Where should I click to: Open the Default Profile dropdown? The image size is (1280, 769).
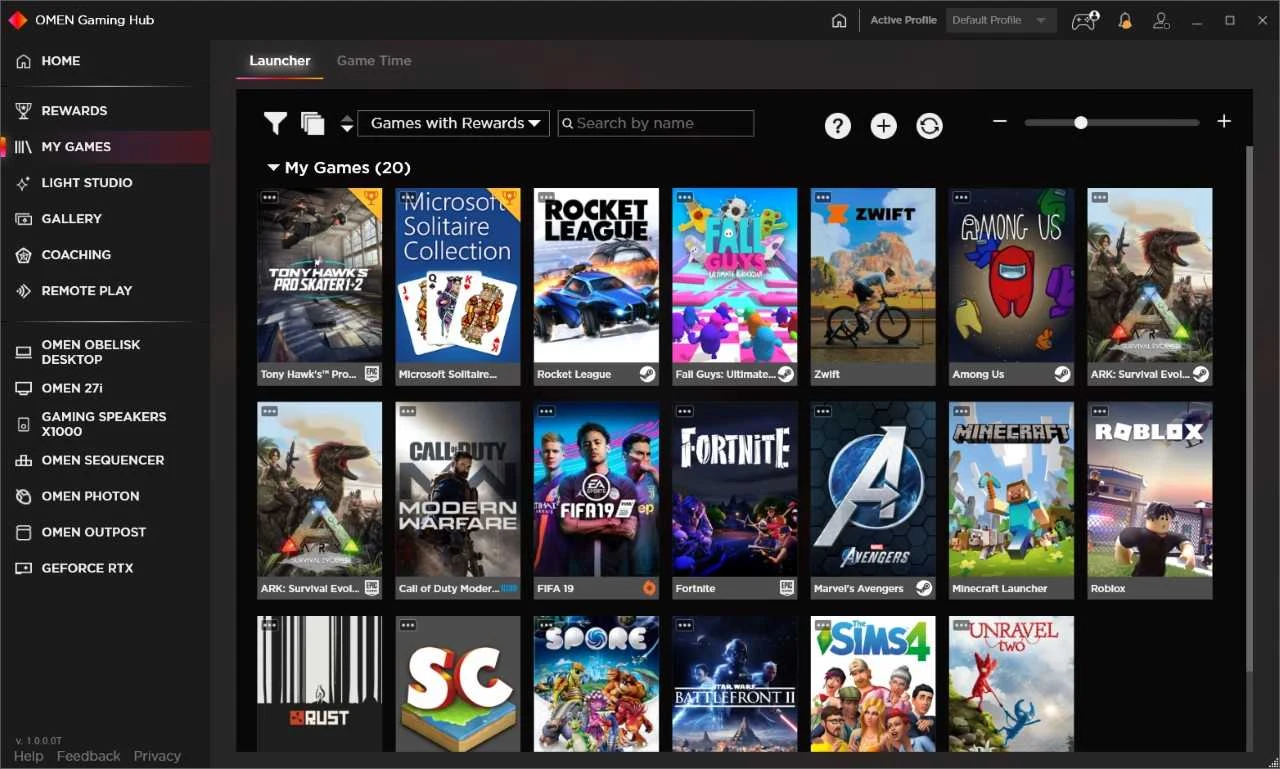(x=1000, y=19)
